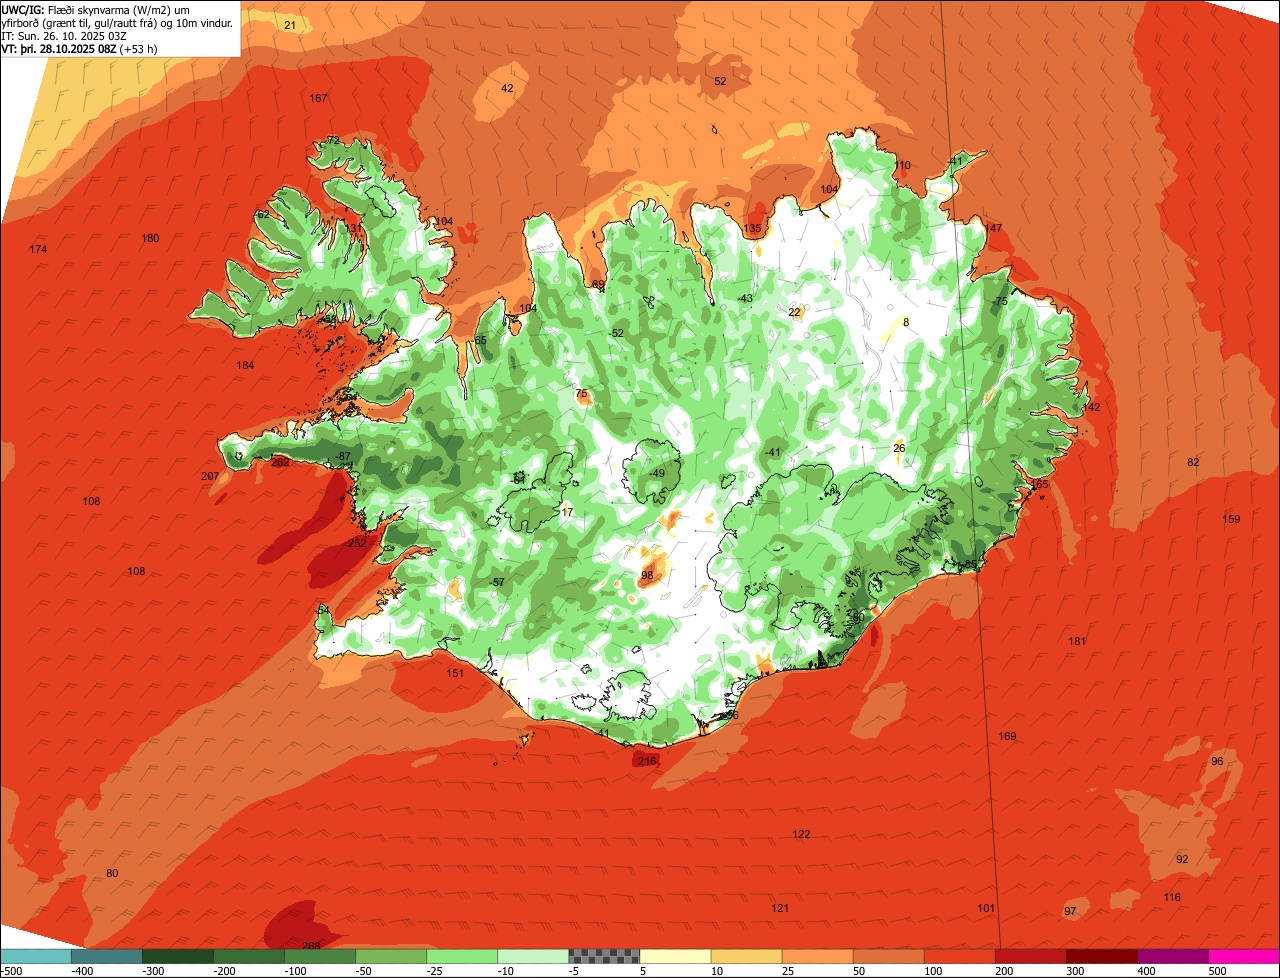Click the value '42' north of Iceland
Viewport: 1280px width, 978px height.
click(x=507, y=88)
